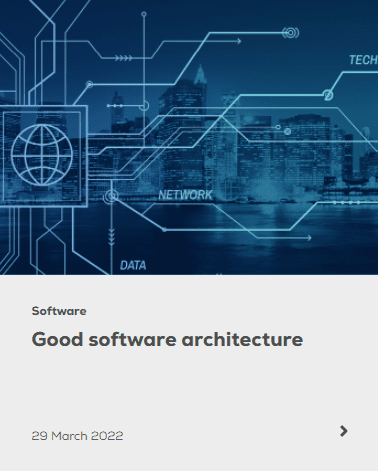This screenshot has height=471, width=378.
Task: Click the concentric signal icon ending the top circuit line
Action: (291, 33)
